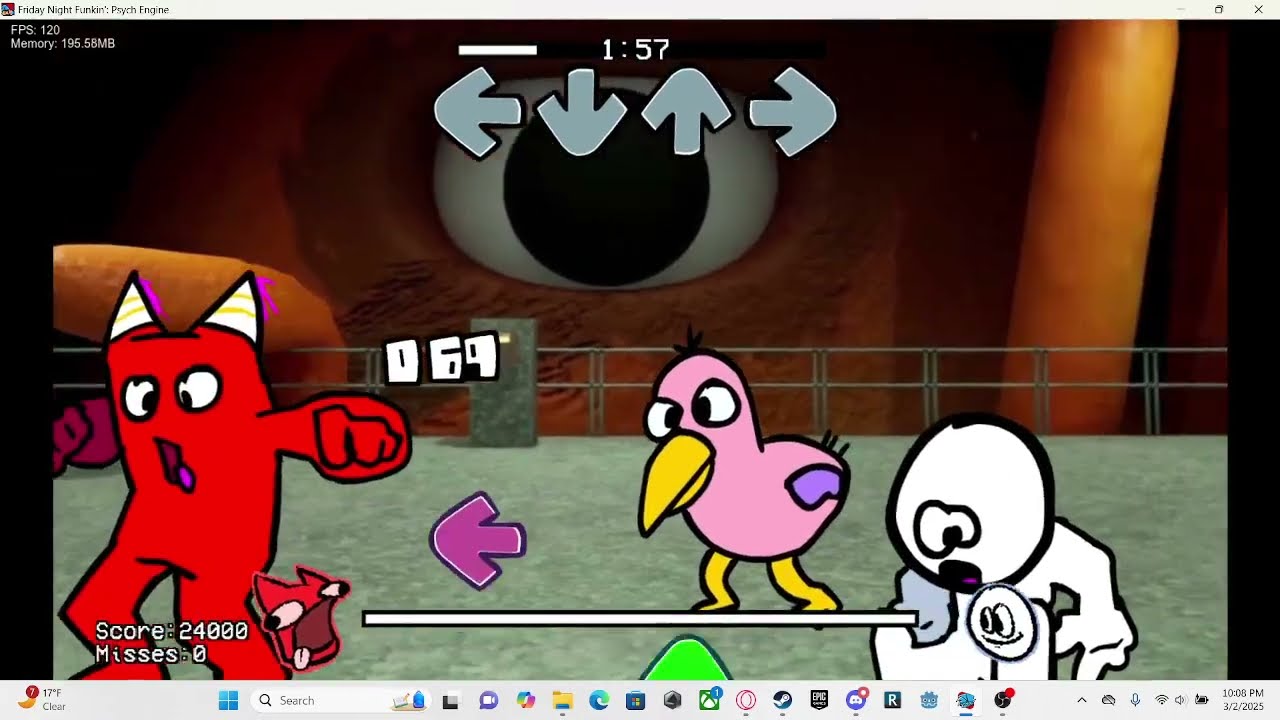Open Discord from taskbar
This screenshot has height=720, width=1280.
pos(856,700)
